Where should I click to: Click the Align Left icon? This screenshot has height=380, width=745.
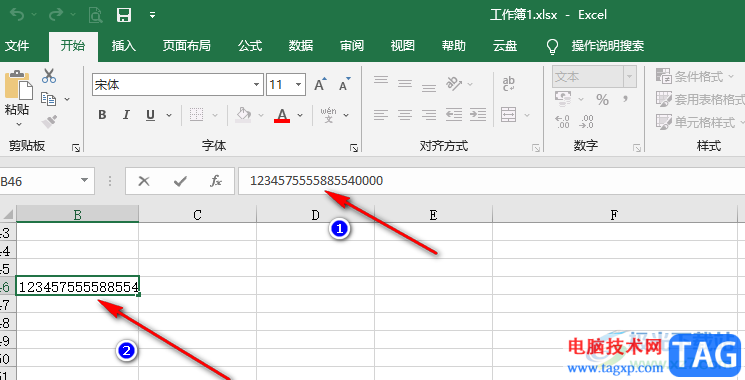[x=381, y=114]
